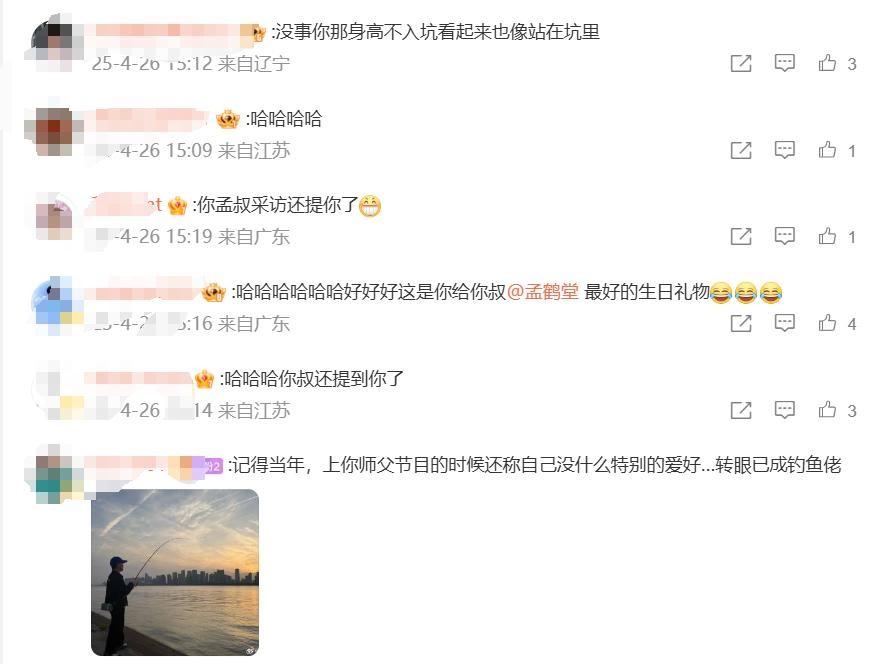
Task: Like the comment mentioning 最好的生日礼物
Action: 827,323
